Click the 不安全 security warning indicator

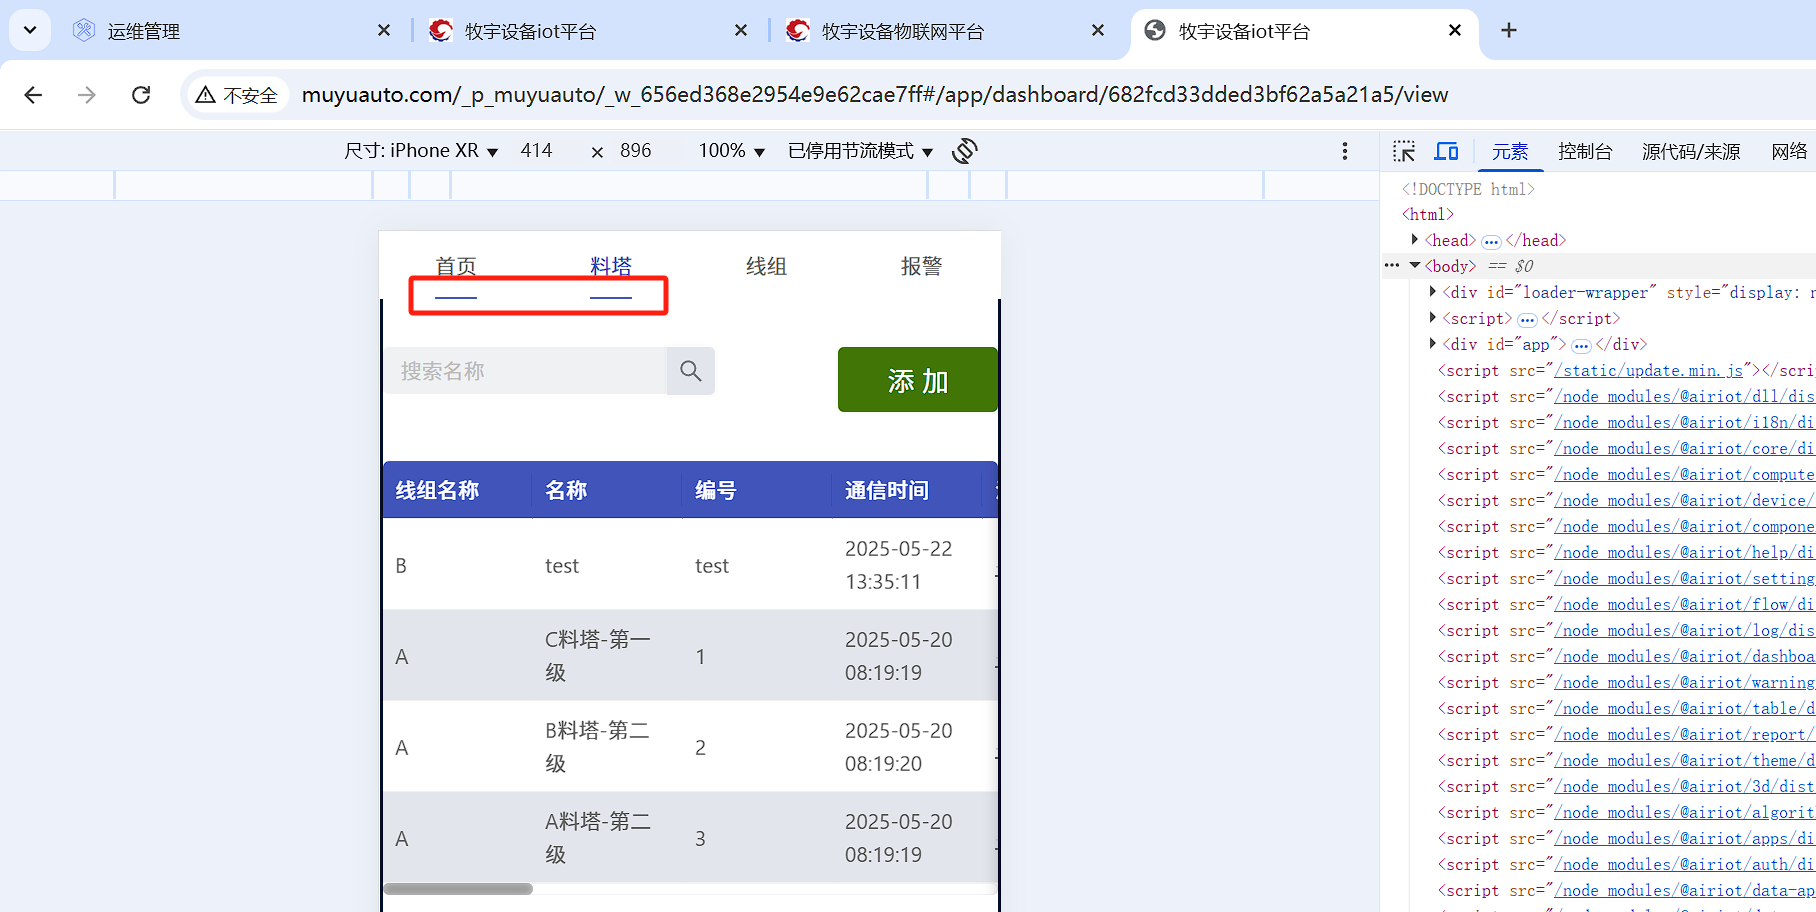coord(237,95)
